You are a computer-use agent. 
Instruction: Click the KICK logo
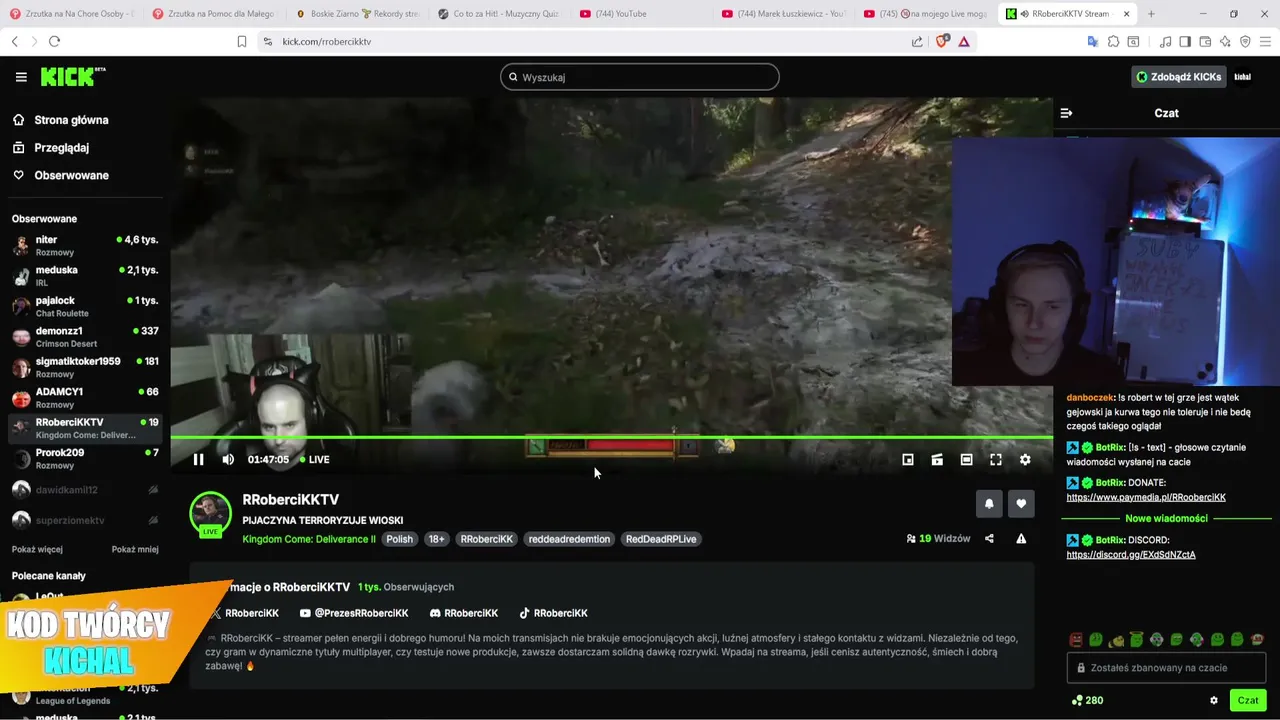[72, 77]
